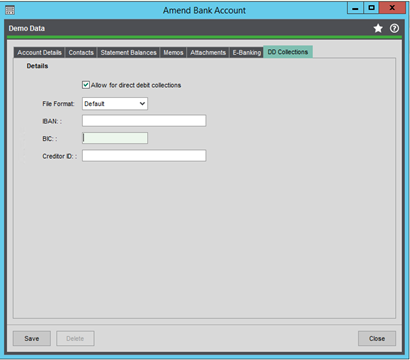Open help via question mark icon

click(x=394, y=28)
